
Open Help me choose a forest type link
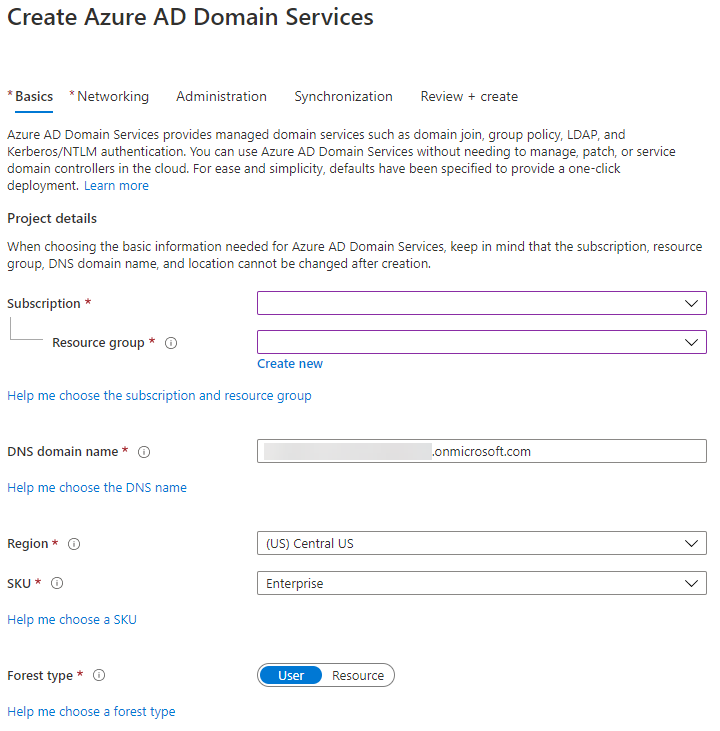pos(91,711)
